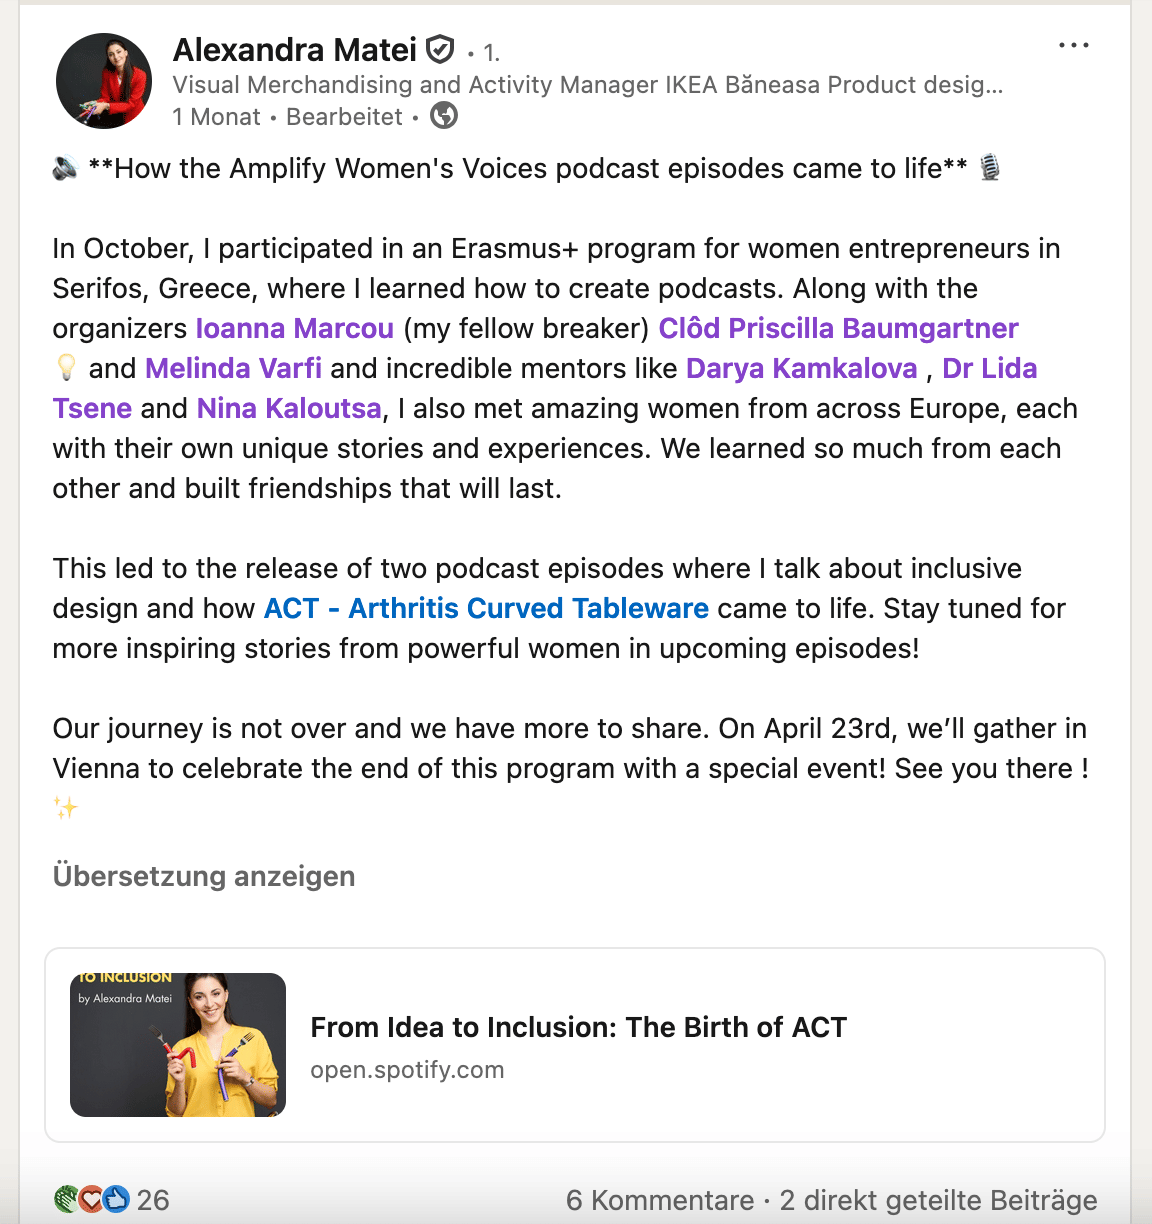Click the lightbulb emoji after Clôd Priscilla Baumgartner
The height and width of the screenshot is (1224, 1152).
tap(64, 368)
